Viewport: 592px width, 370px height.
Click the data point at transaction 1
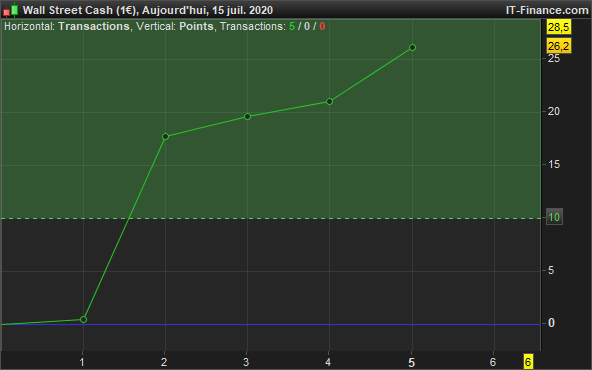(83, 319)
